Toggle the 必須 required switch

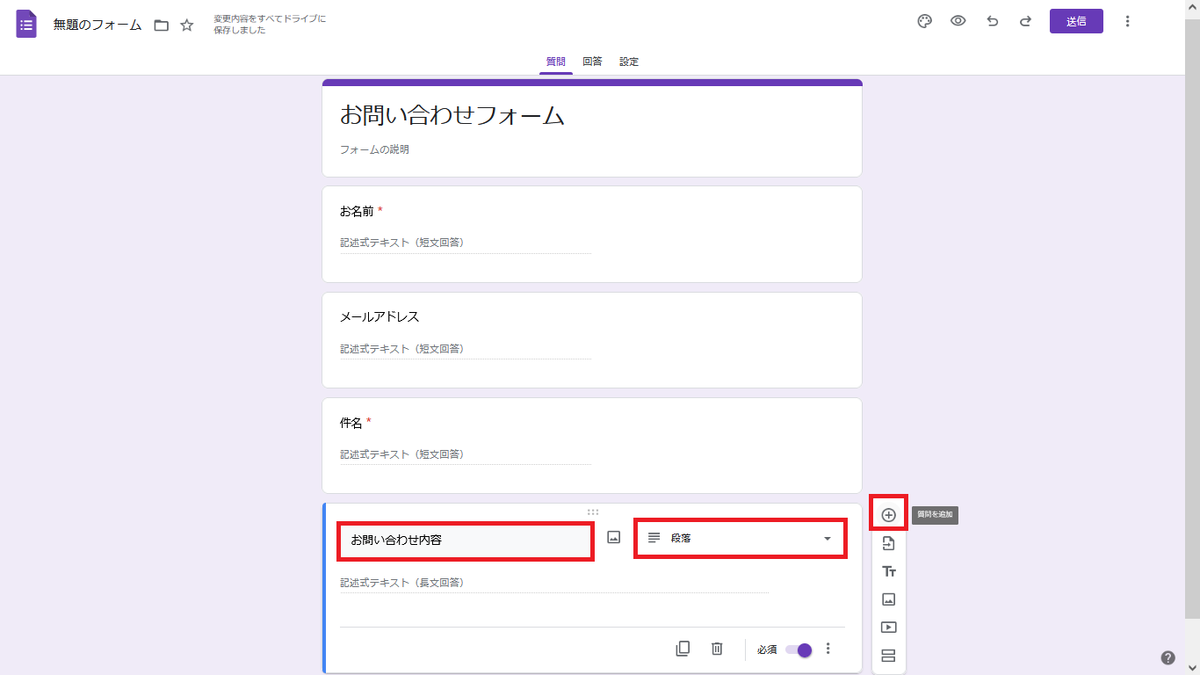tap(799, 649)
